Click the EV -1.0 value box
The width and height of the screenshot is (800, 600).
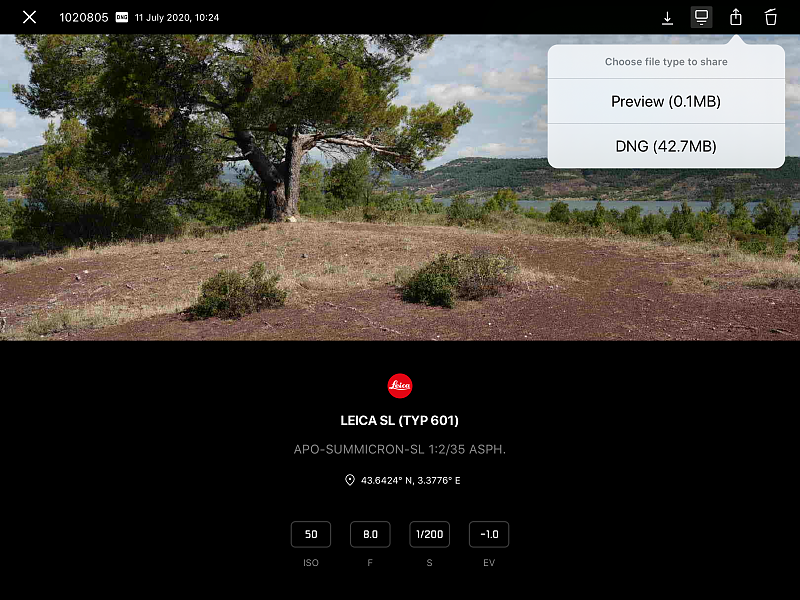489,535
